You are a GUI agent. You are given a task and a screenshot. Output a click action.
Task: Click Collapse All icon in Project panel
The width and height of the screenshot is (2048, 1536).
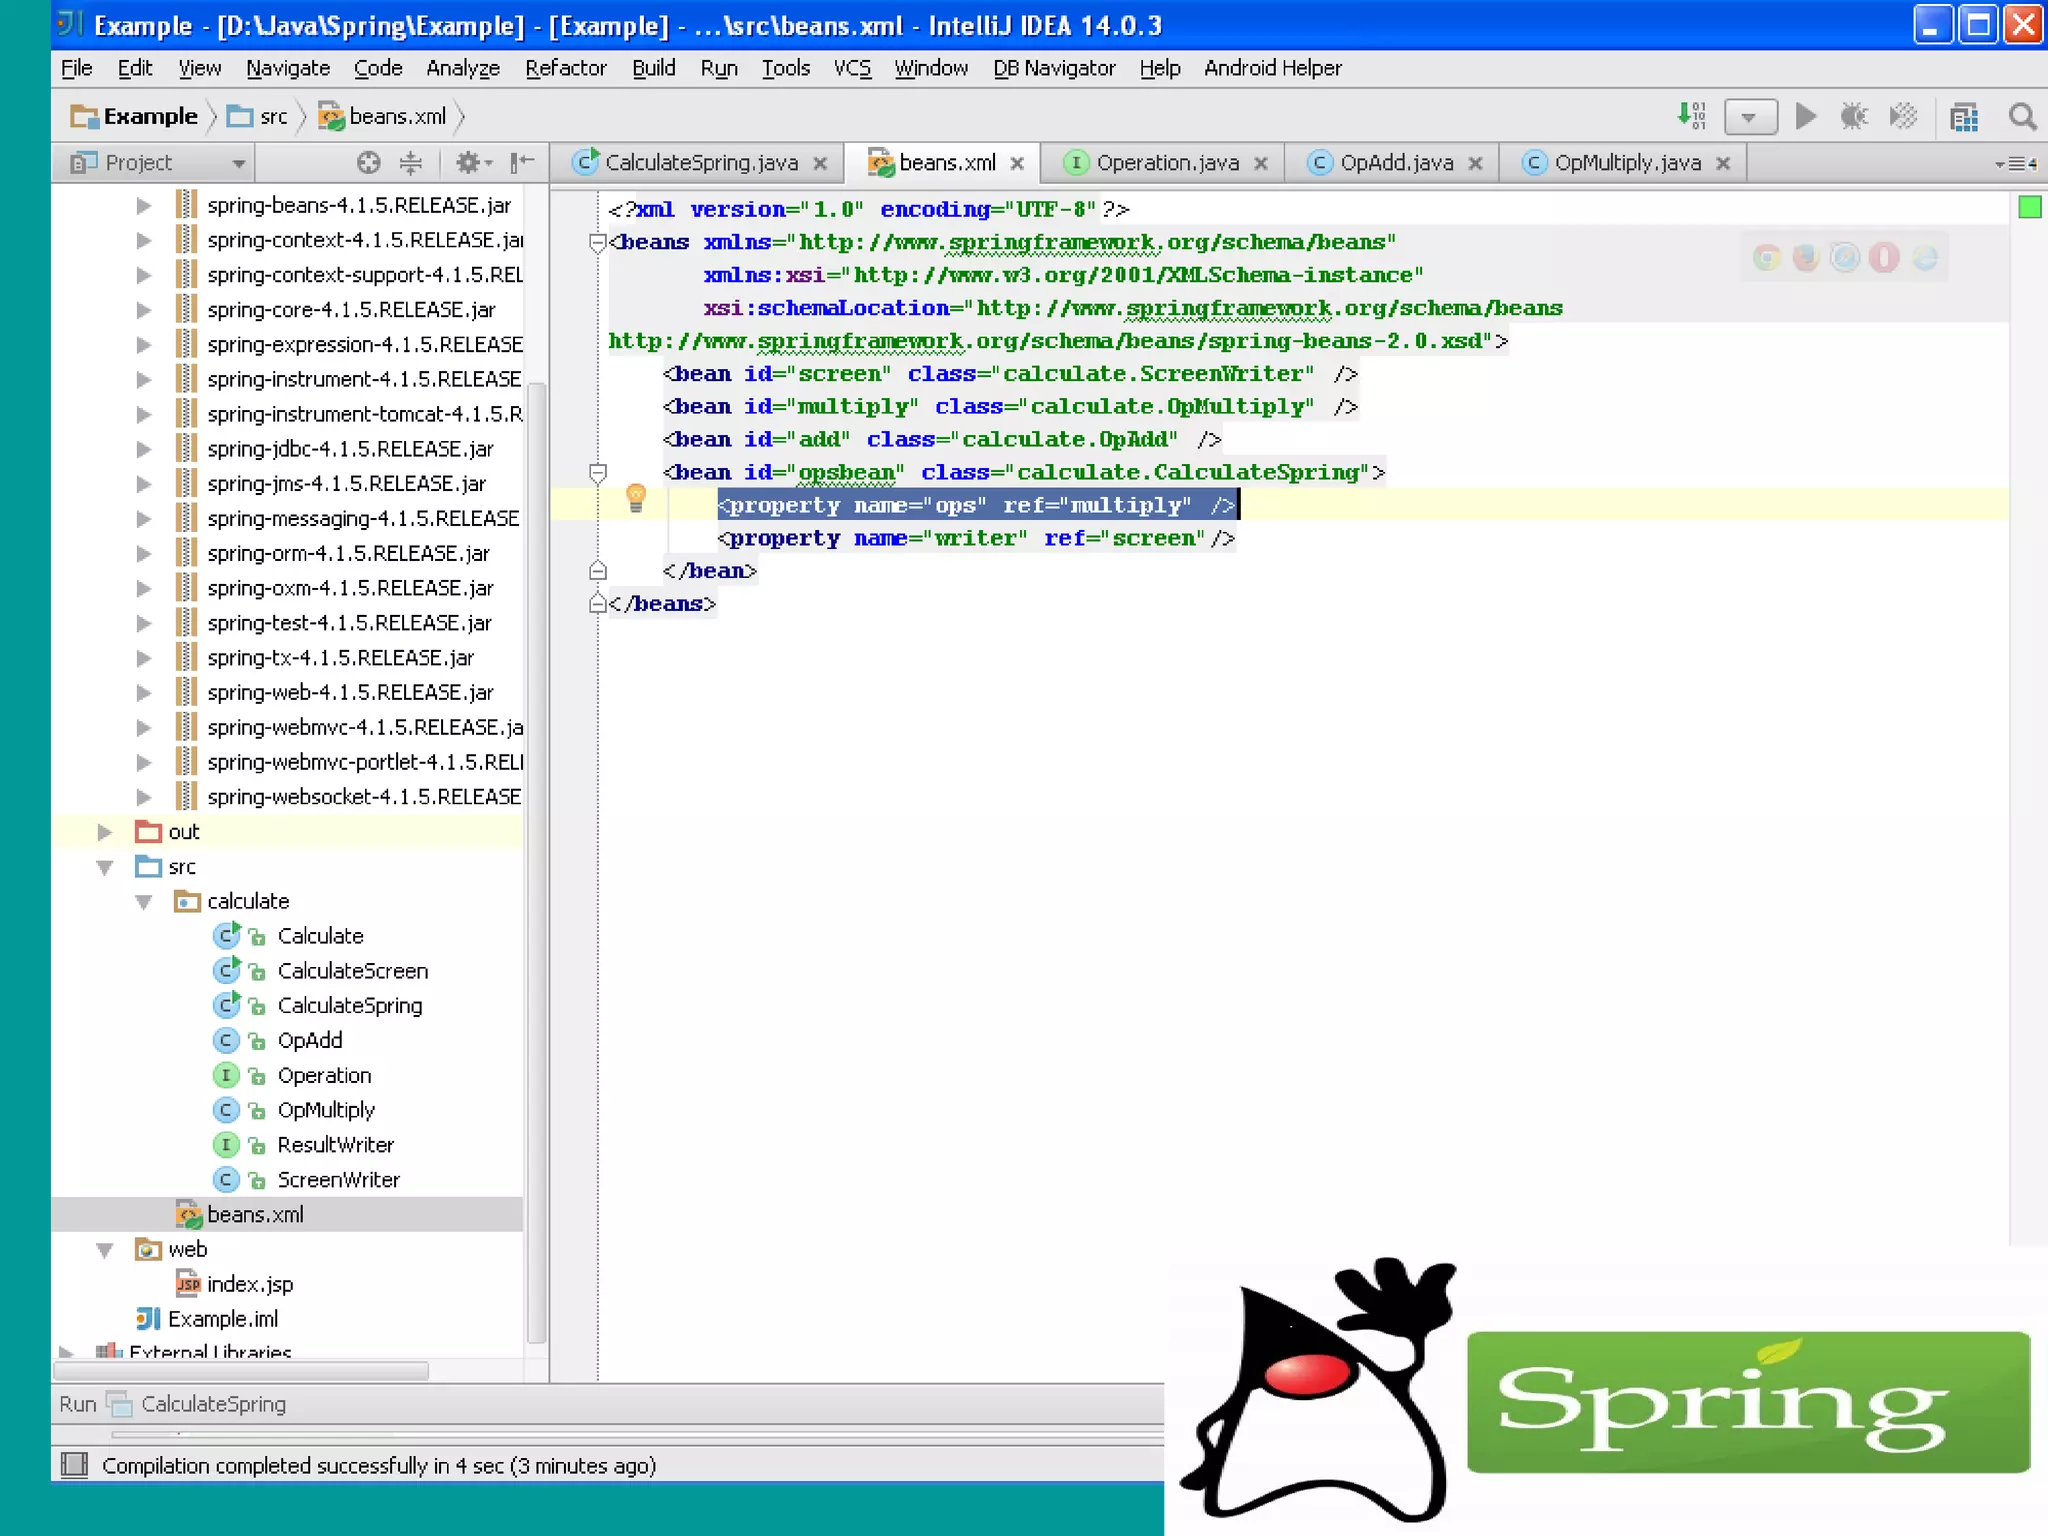coord(410,162)
